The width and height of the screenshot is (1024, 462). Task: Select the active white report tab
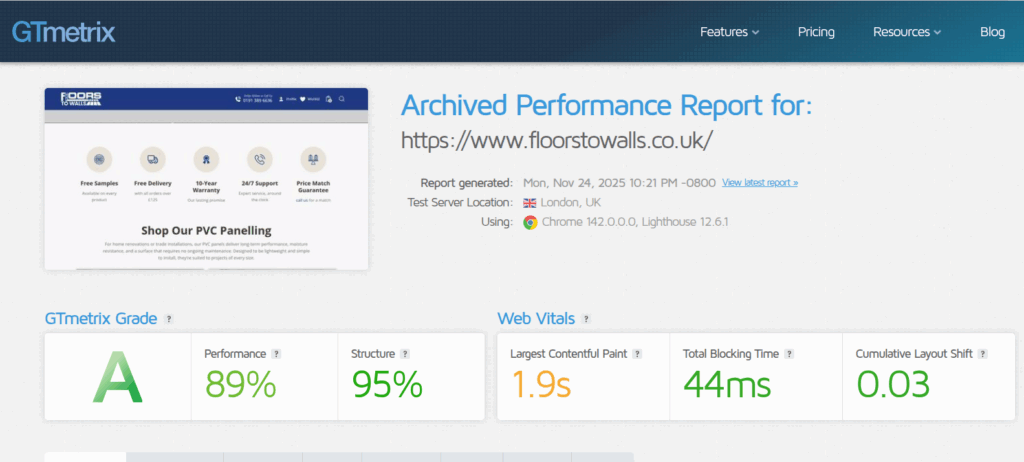coord(85,457)
